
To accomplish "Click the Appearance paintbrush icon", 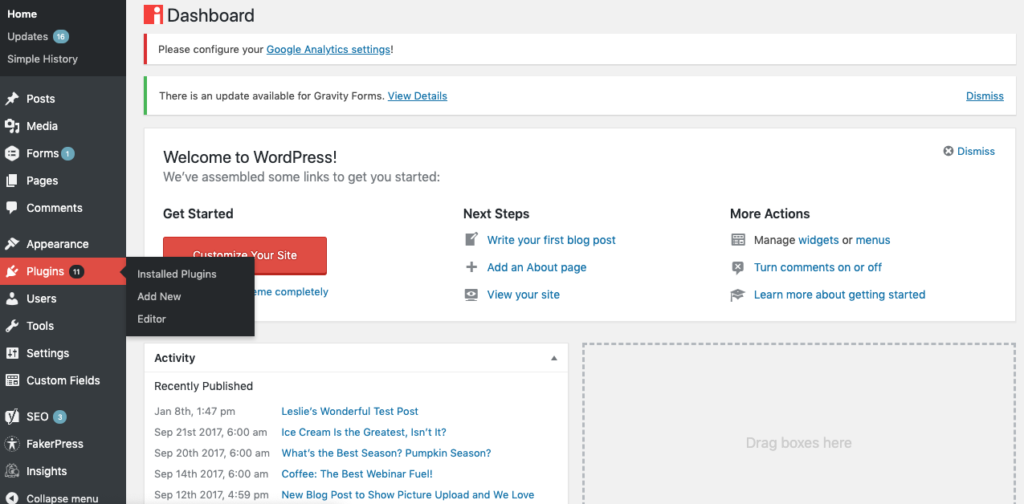I will click(x=12, y=244).
